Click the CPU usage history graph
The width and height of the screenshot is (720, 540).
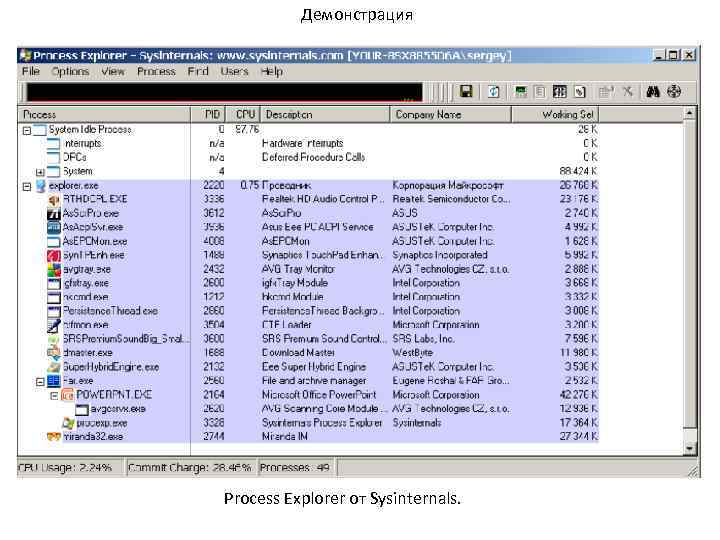pyautogui.click(x=224, y=92)
